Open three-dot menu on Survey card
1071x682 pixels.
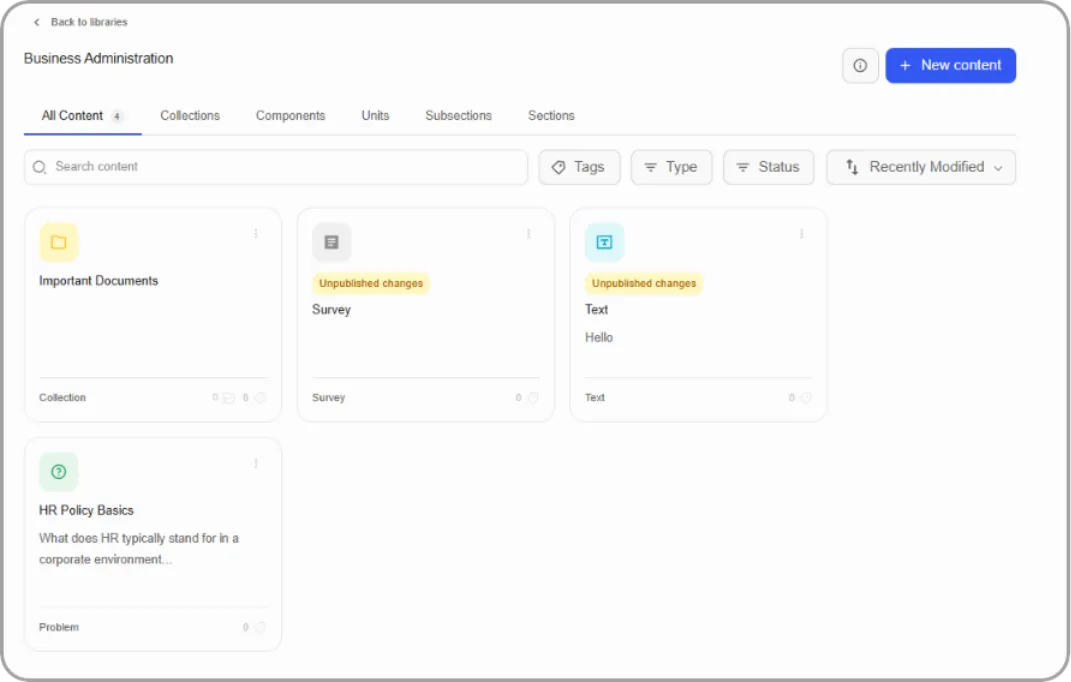coord(529,234)
